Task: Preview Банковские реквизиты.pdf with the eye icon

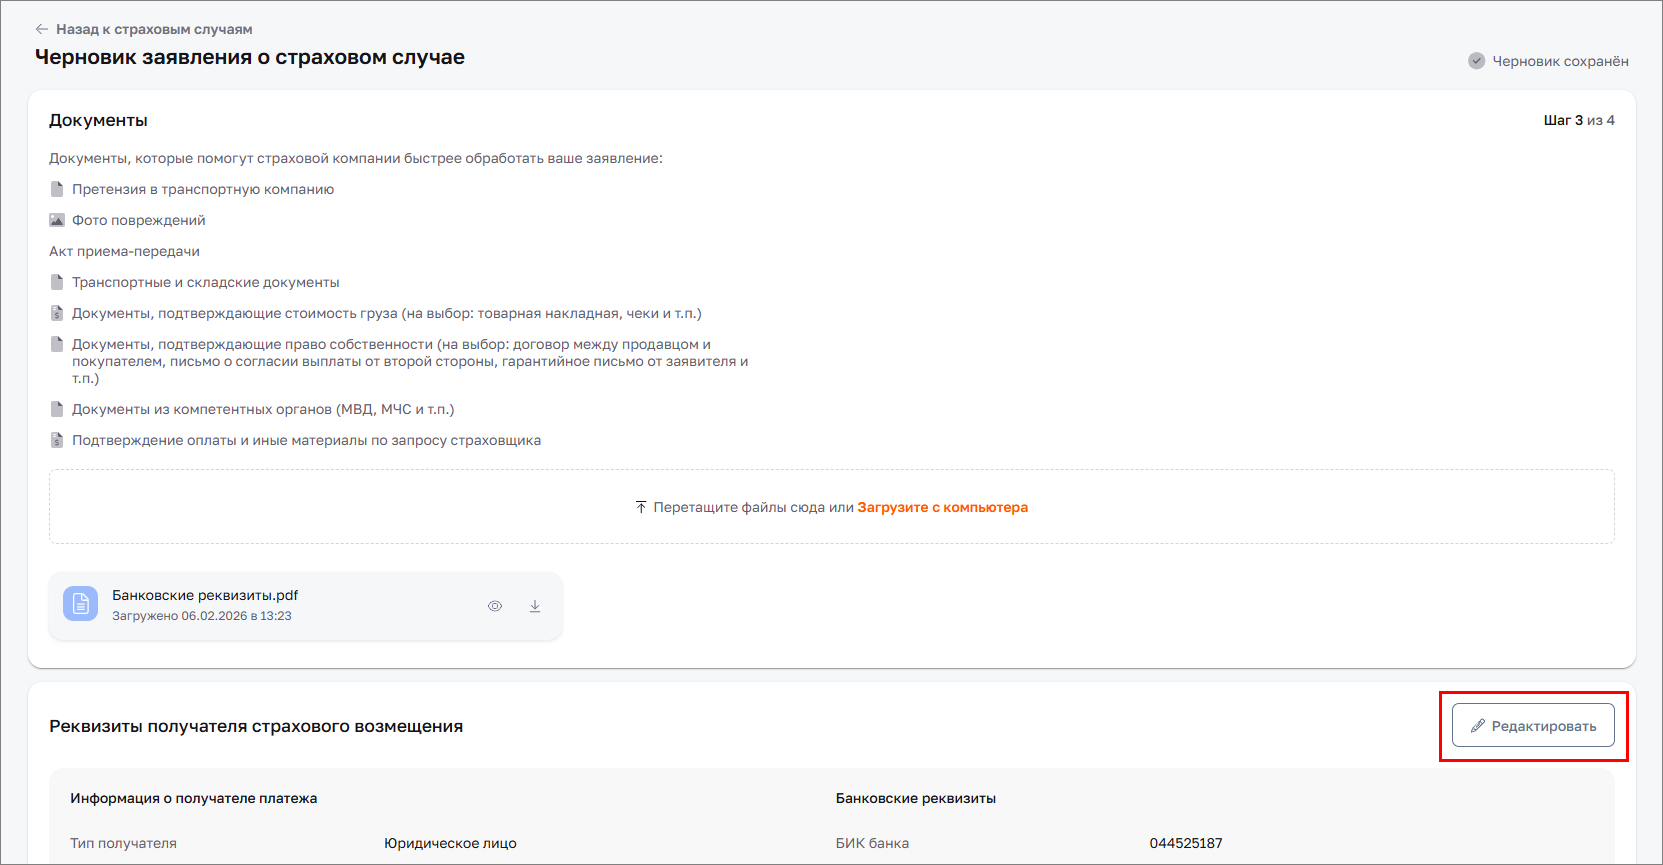Action: tap(495, 606)
